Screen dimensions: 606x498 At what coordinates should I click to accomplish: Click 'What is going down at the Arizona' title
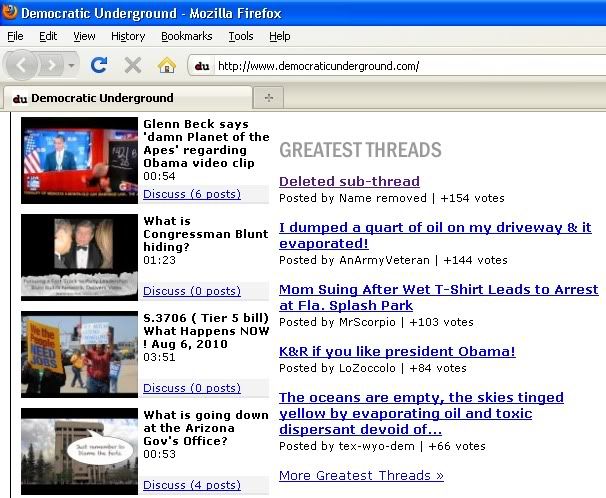pyautogui.click(x=206, y=428)
